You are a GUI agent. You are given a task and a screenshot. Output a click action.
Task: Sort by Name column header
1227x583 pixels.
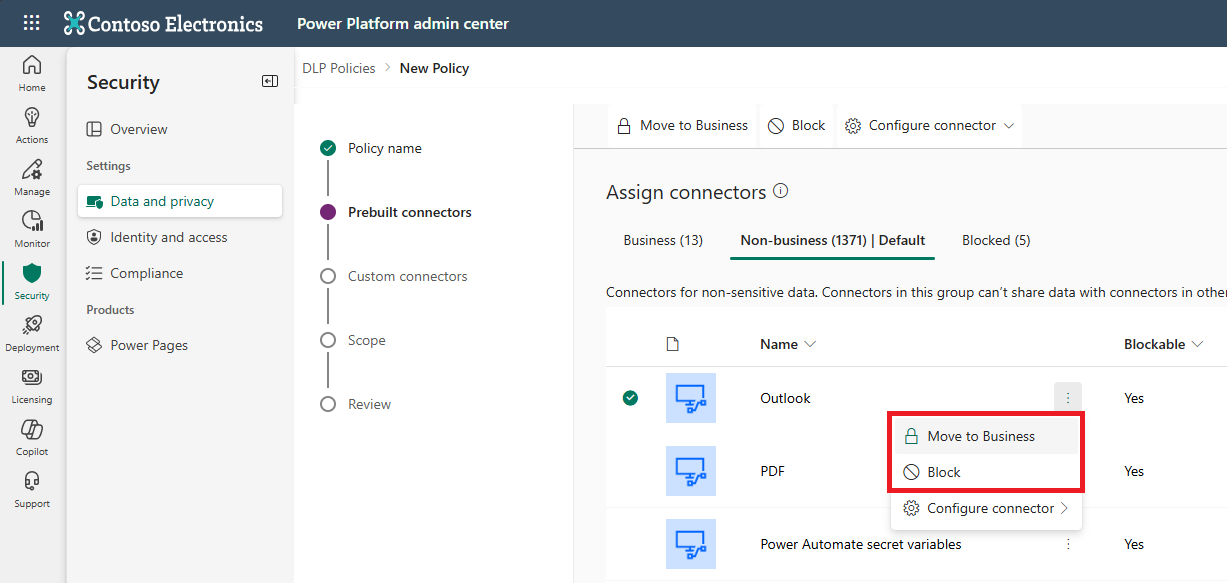tap(788, 344)
